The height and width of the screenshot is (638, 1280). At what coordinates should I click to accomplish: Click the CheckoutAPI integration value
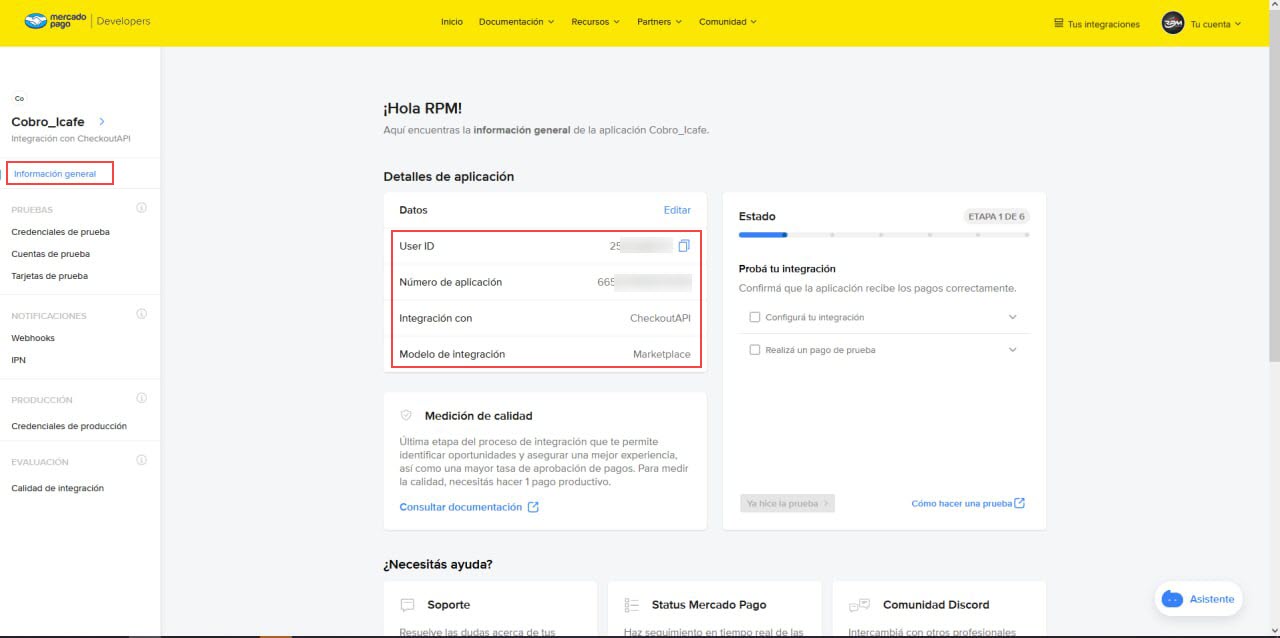click(660, 318)
